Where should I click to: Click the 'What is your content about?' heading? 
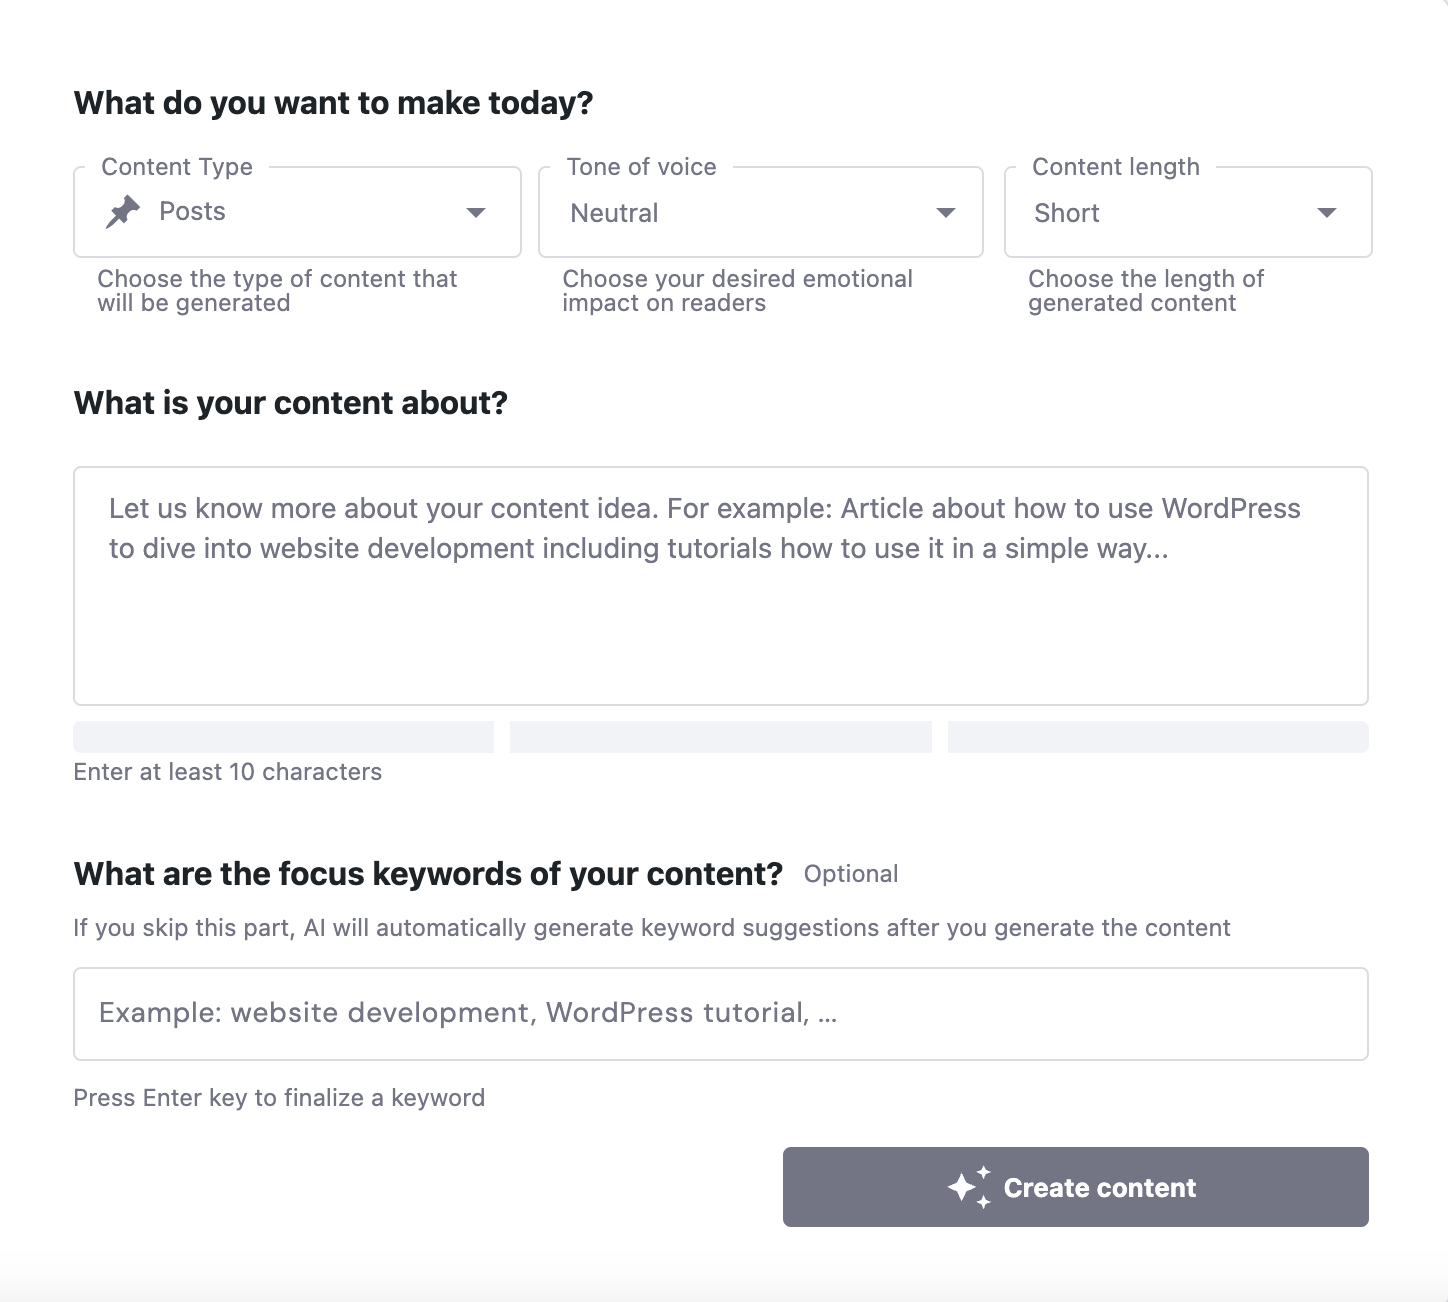point(290,403)
